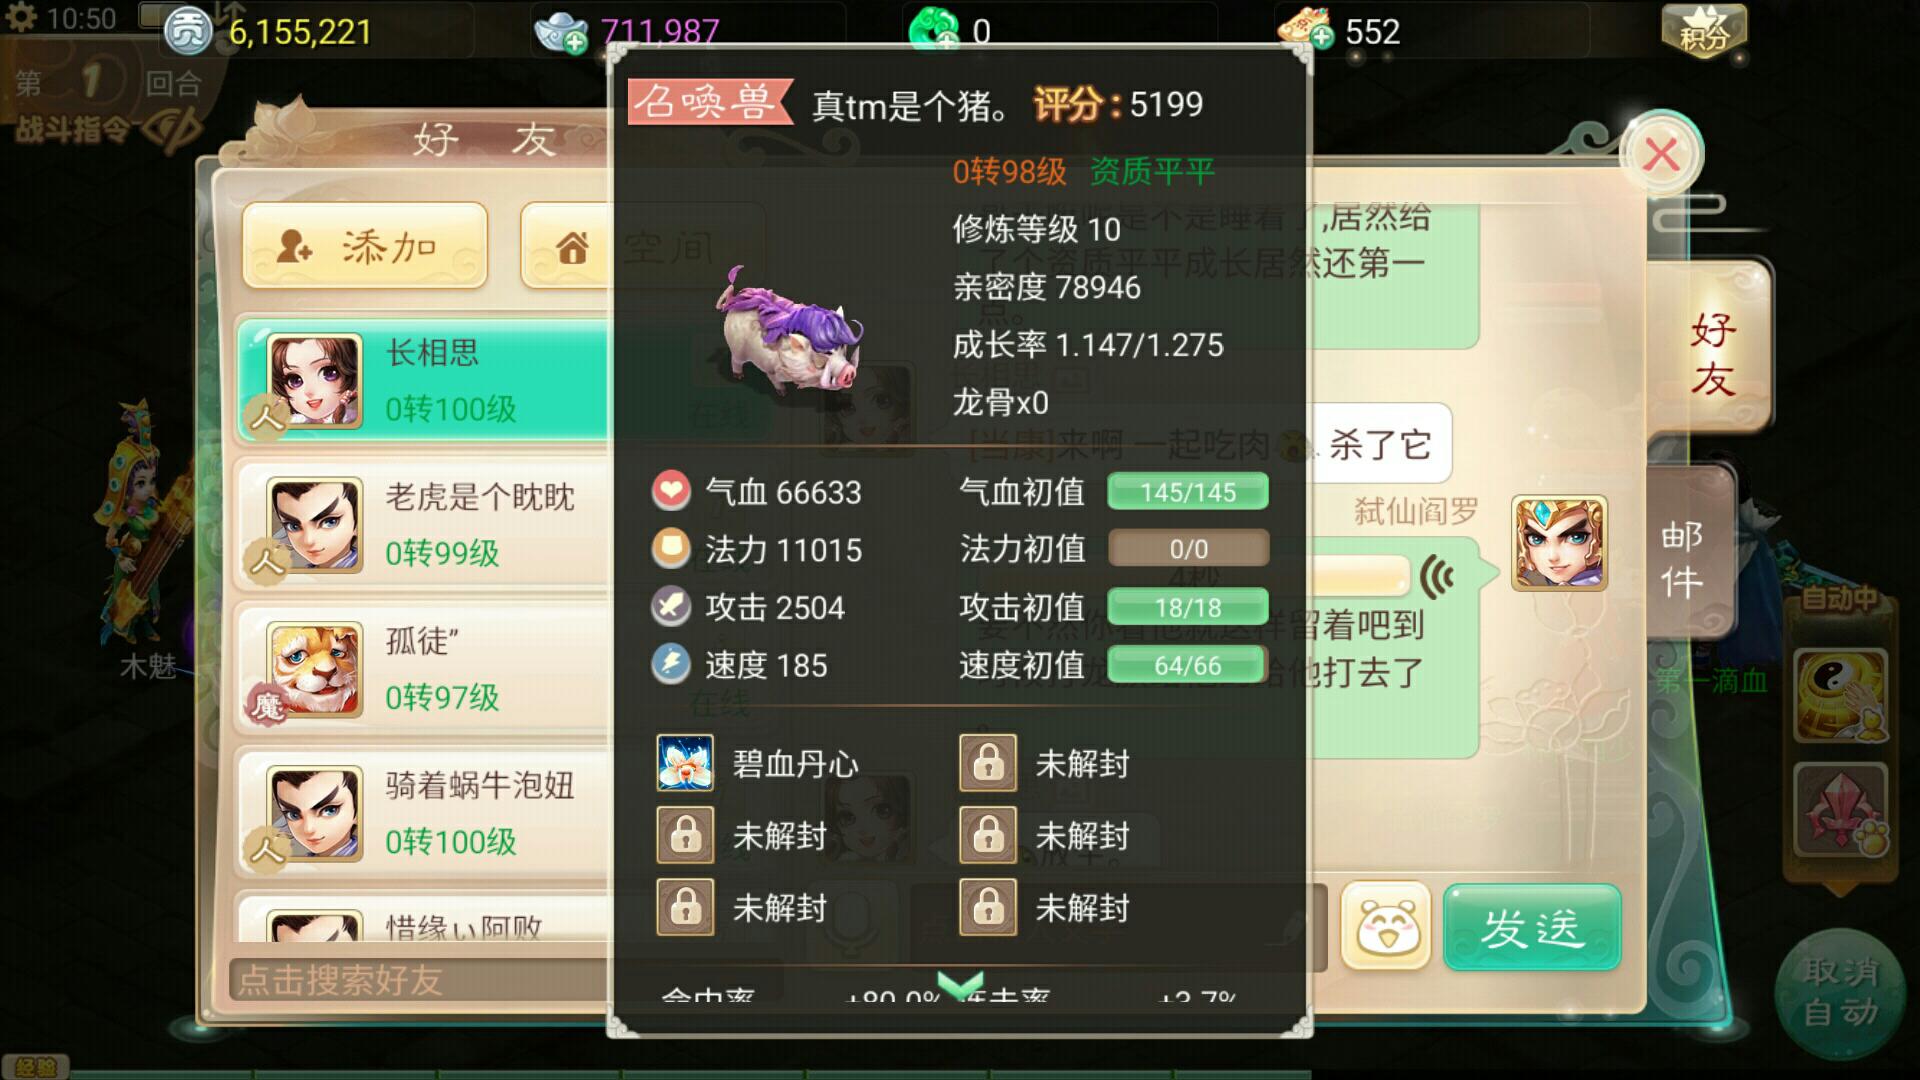
Task: Open the emoji bear face icon
Action: point(1386,926)
